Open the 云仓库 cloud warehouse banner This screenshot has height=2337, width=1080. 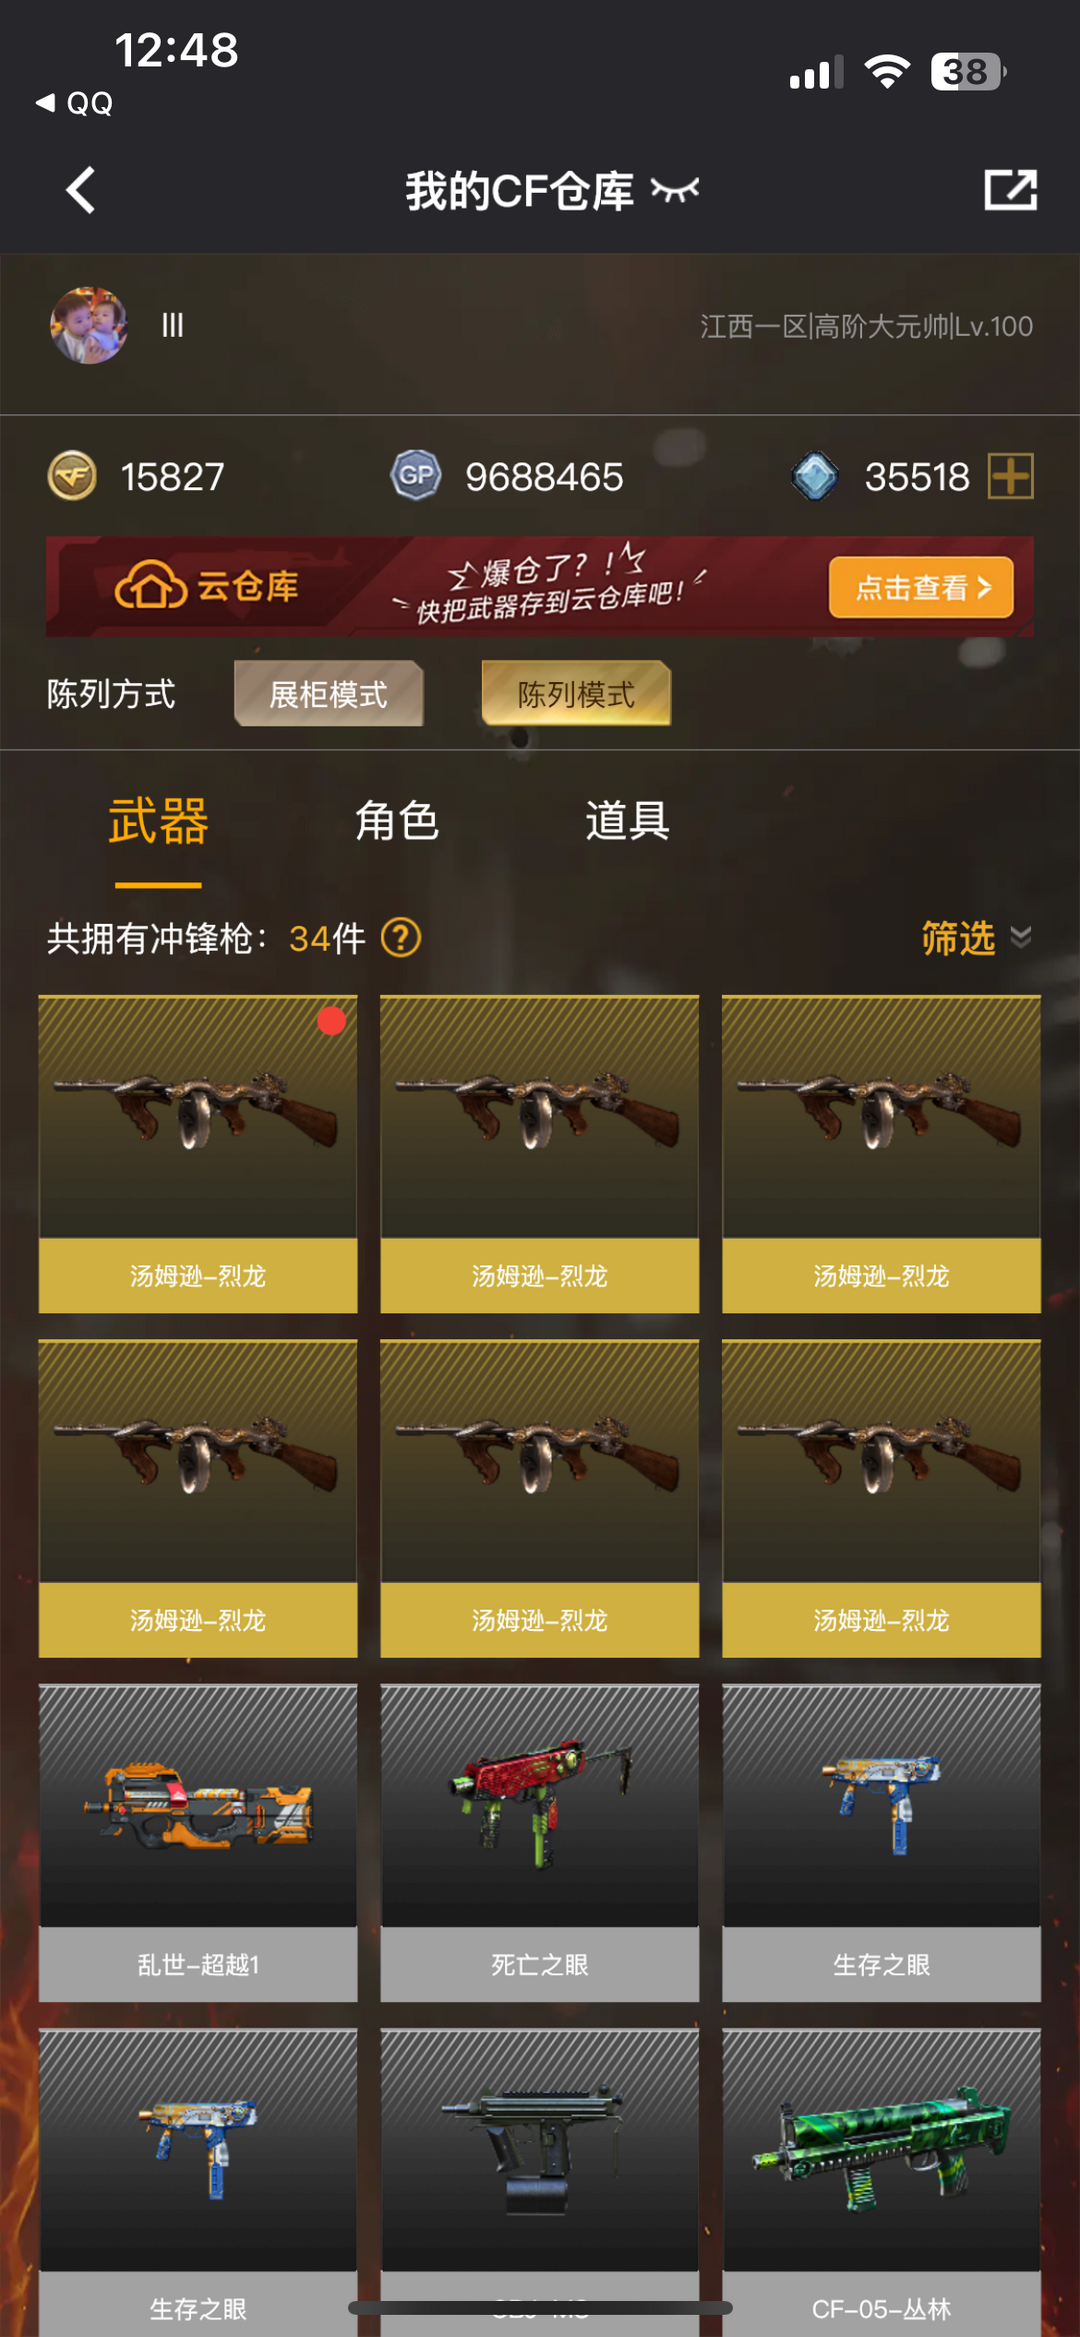pyautogui.click(x=540, y=587)
